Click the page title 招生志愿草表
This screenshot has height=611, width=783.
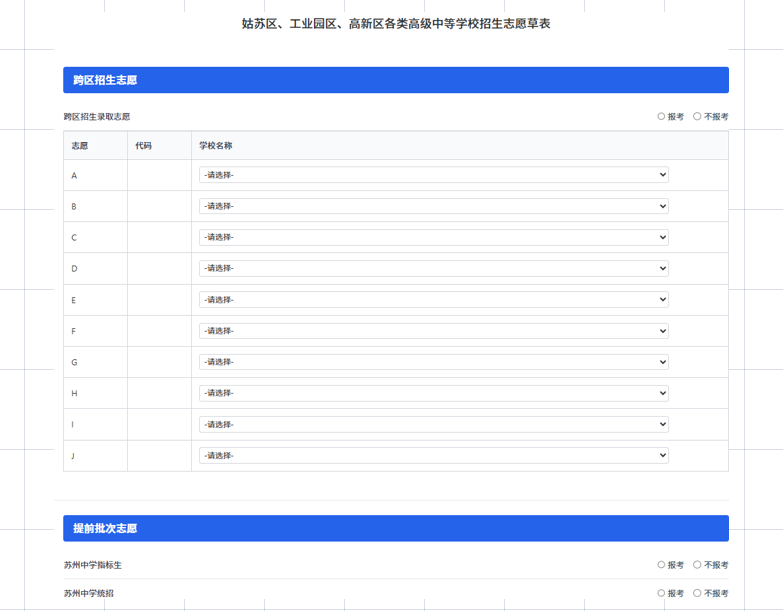point(396,23)
